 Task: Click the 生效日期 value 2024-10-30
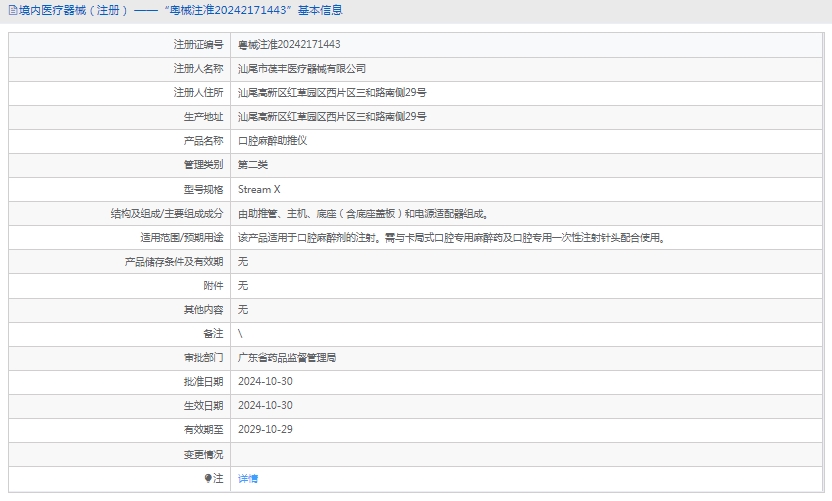click(265, 405)
